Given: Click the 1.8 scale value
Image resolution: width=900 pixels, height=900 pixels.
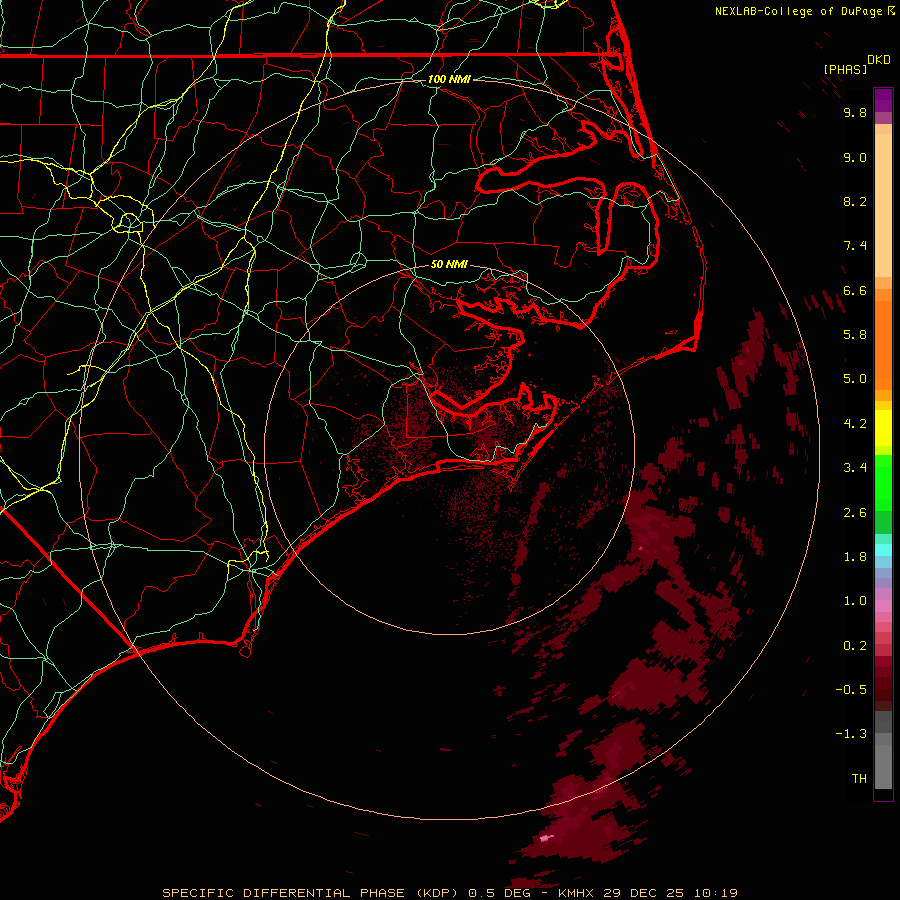Looking at the screenshot, I should coord(855,557).
